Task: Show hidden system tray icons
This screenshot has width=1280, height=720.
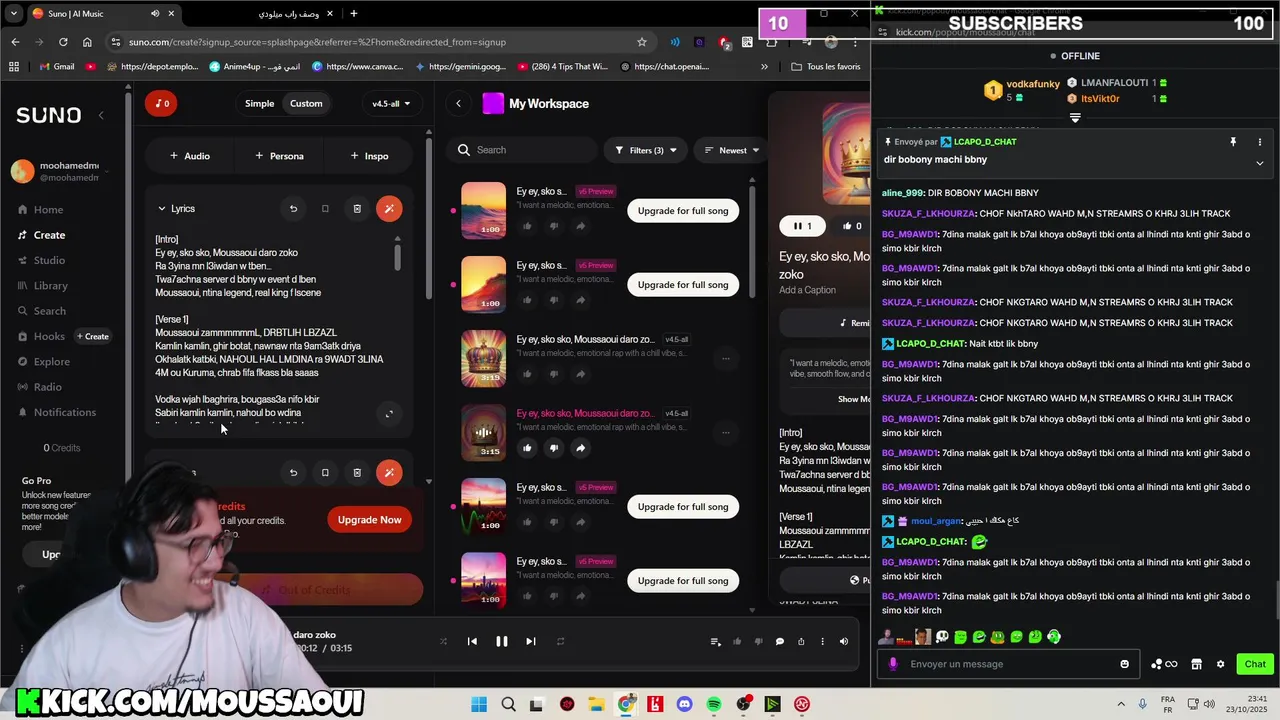Action: pos(1121,704)
